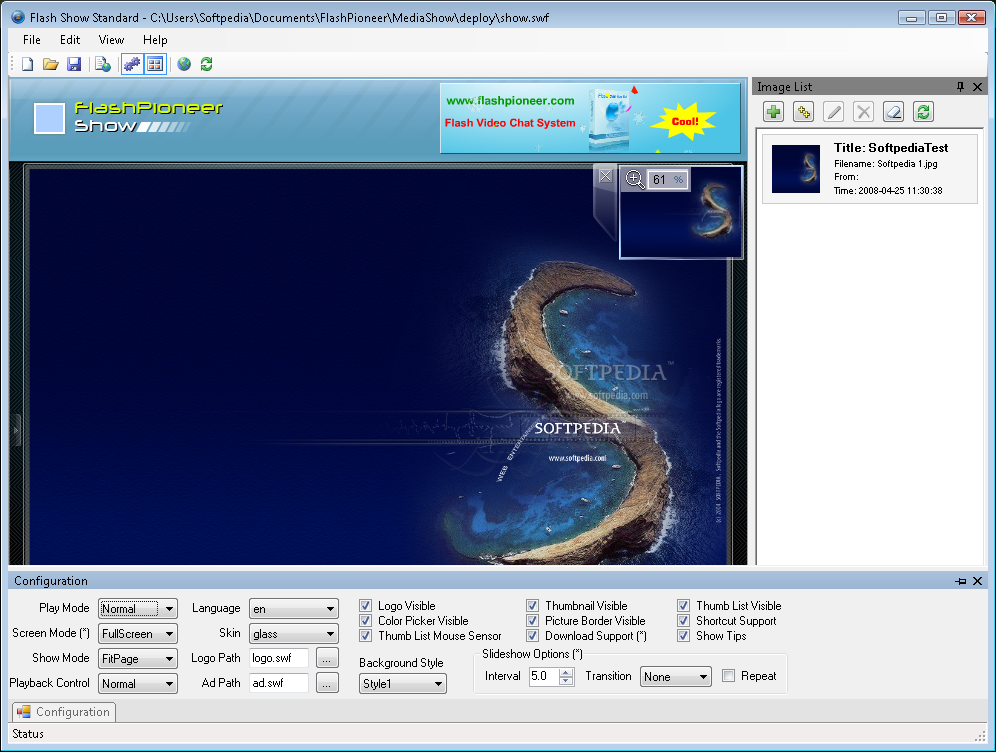This screenshot has height=752, width=996.
Task: Create a new project with the blank page icon
Action: [x=27, y=64]
